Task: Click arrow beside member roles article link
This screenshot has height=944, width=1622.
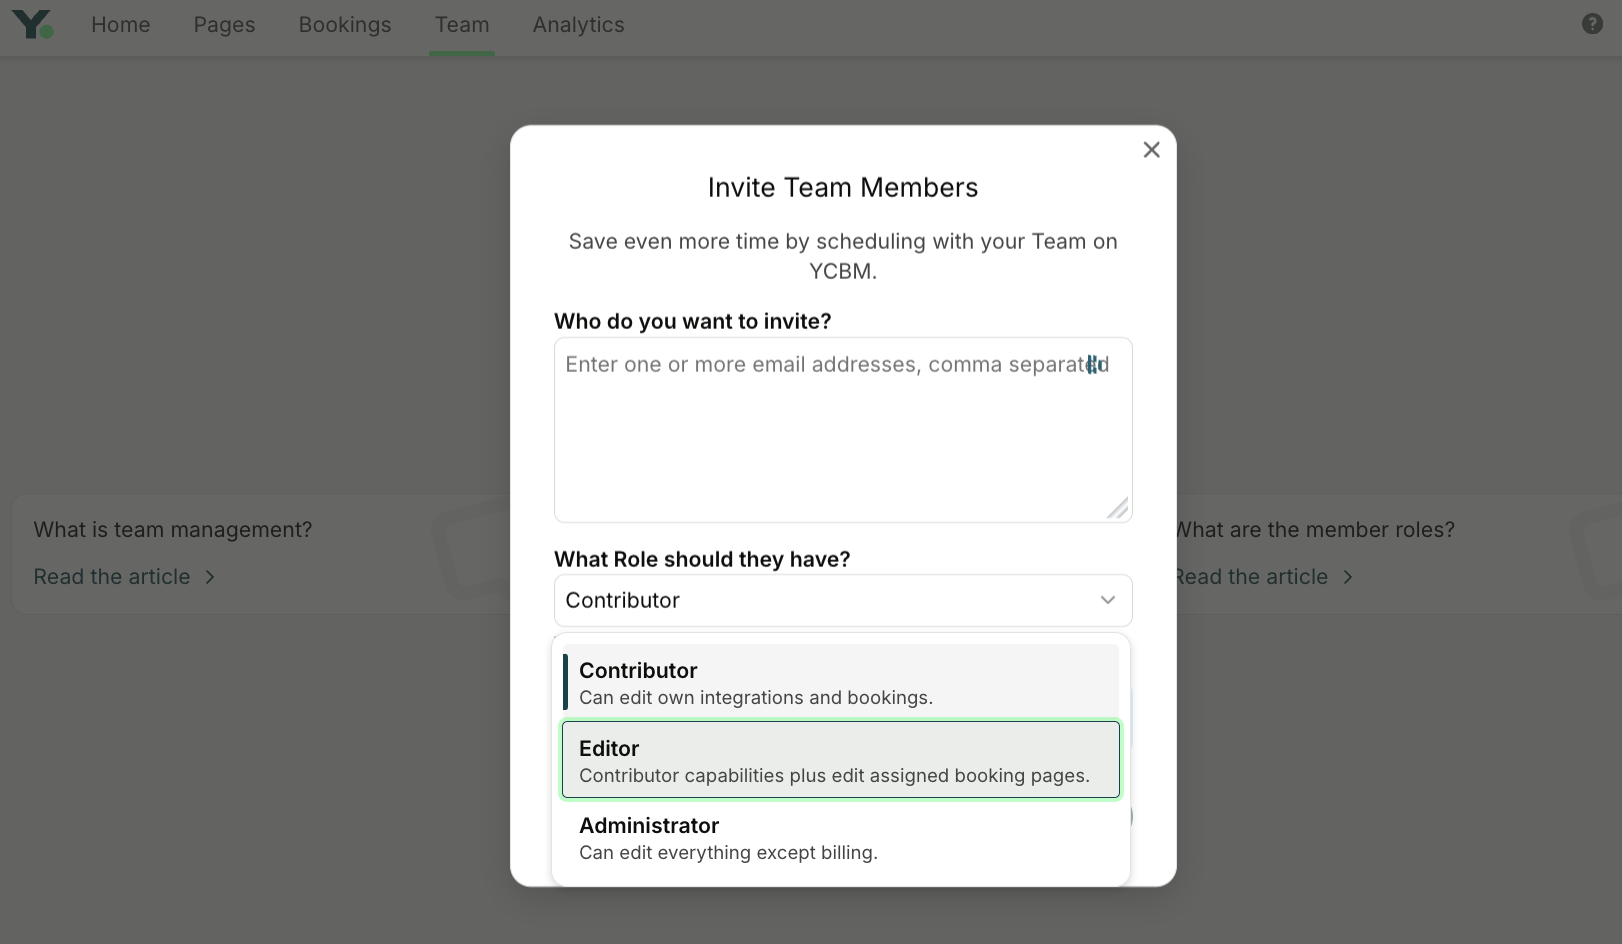Action: [x=1348, y=577]
